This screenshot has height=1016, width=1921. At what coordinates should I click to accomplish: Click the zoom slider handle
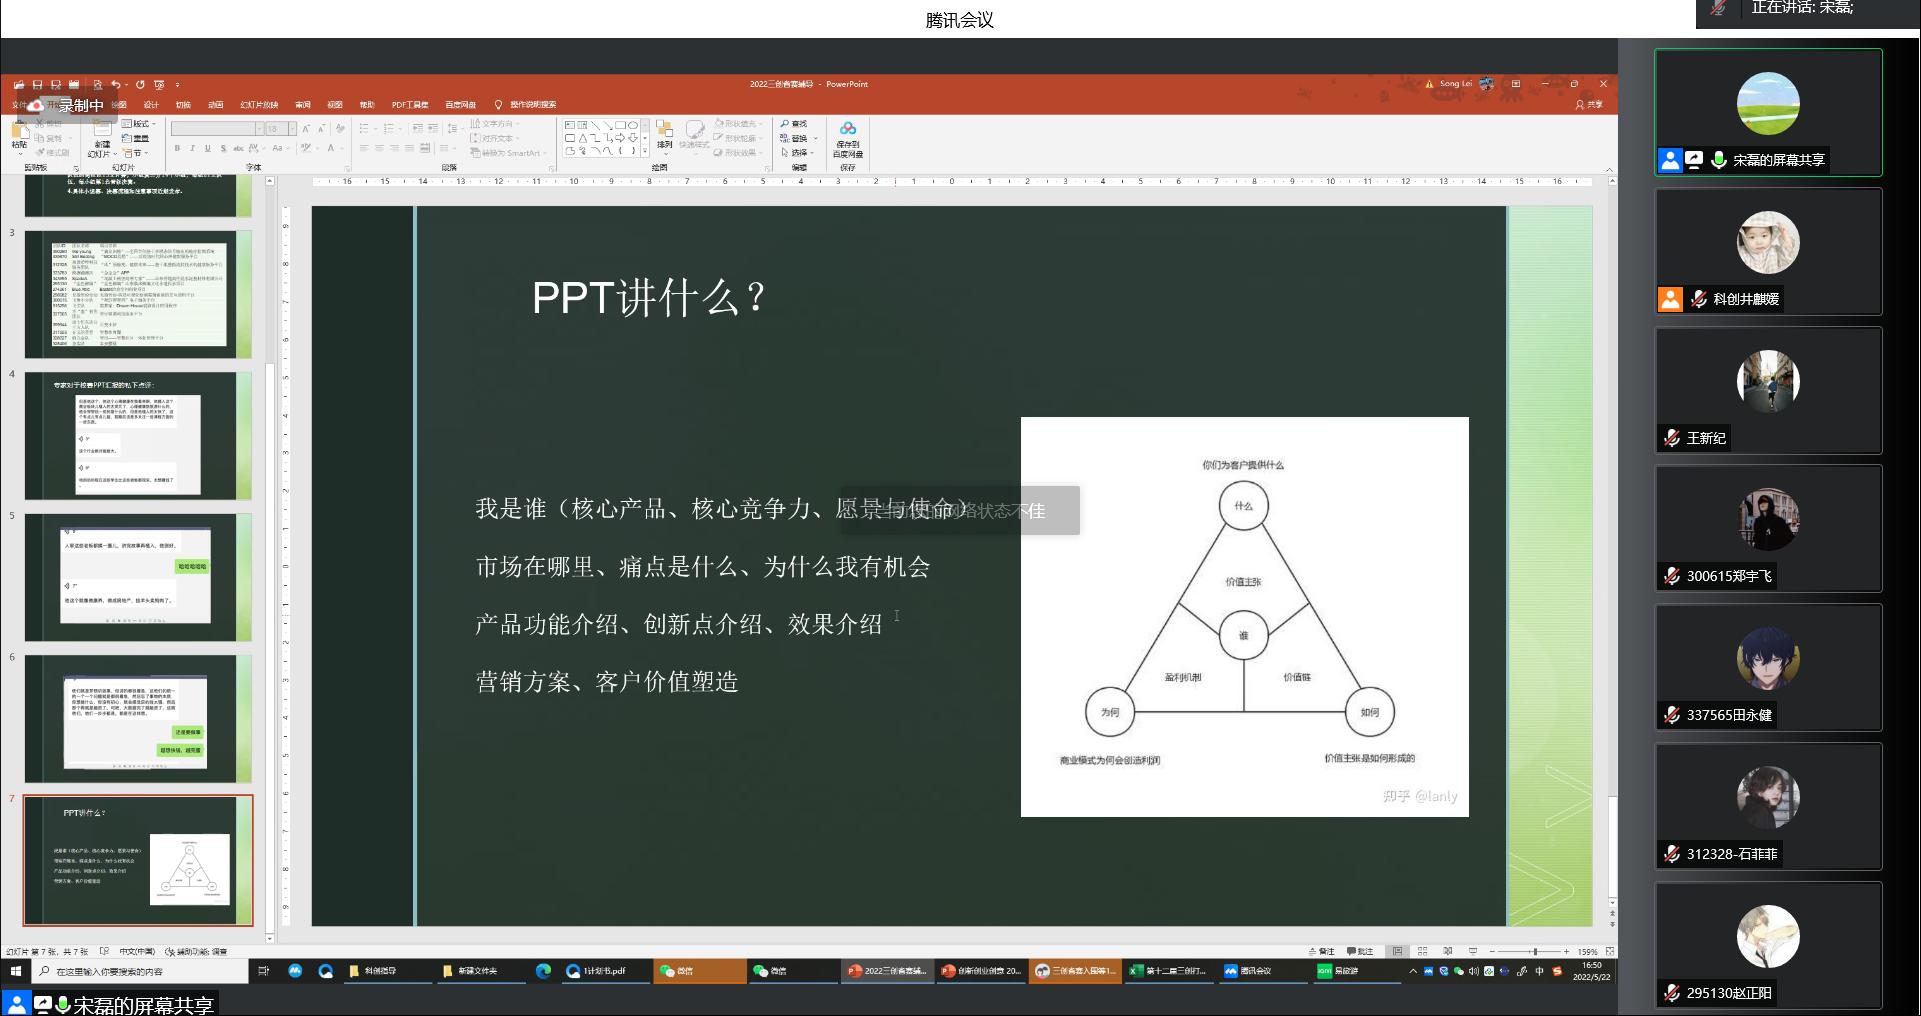1534,951
